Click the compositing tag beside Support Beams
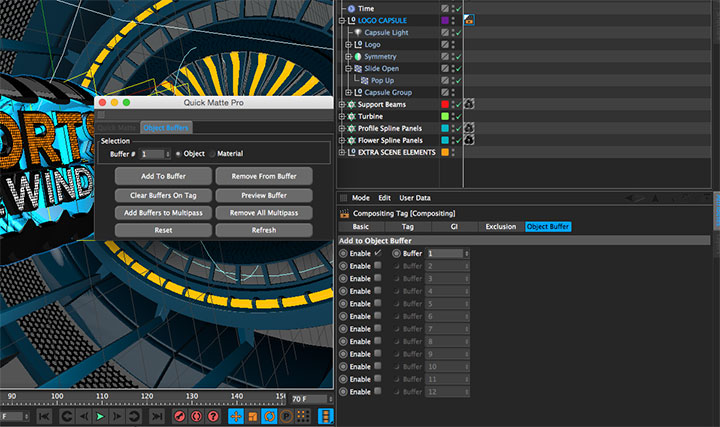 468,104
